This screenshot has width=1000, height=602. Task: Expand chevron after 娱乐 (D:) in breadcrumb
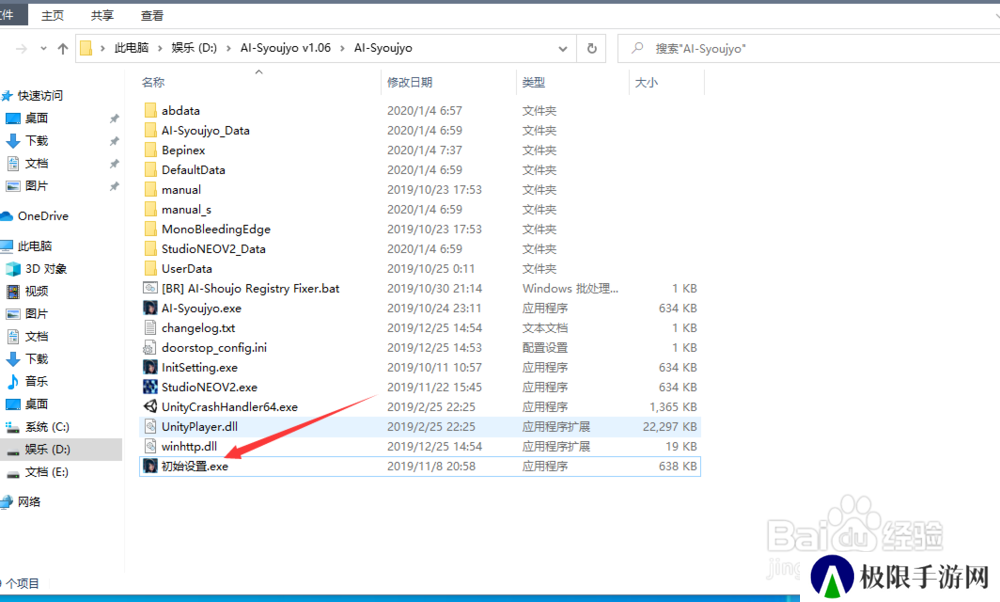click(x=228, y=48)
